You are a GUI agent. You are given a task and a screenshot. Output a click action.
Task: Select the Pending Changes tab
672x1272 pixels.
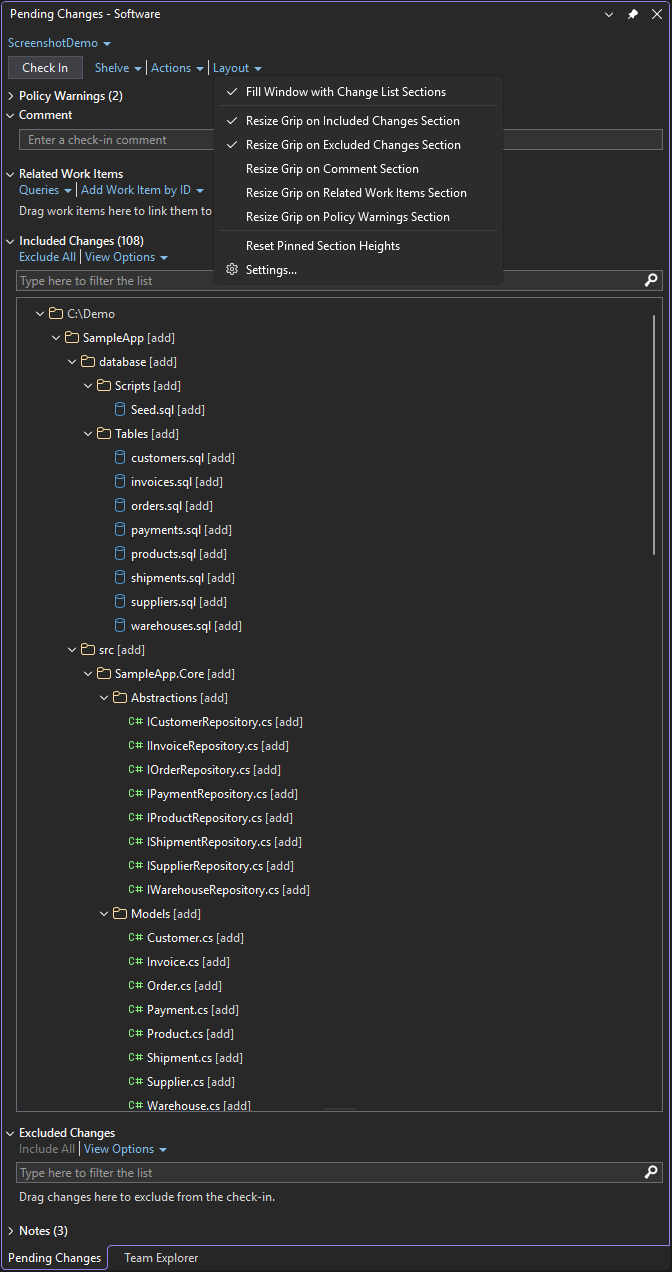pyautogui.click(x=55, y=1258)
